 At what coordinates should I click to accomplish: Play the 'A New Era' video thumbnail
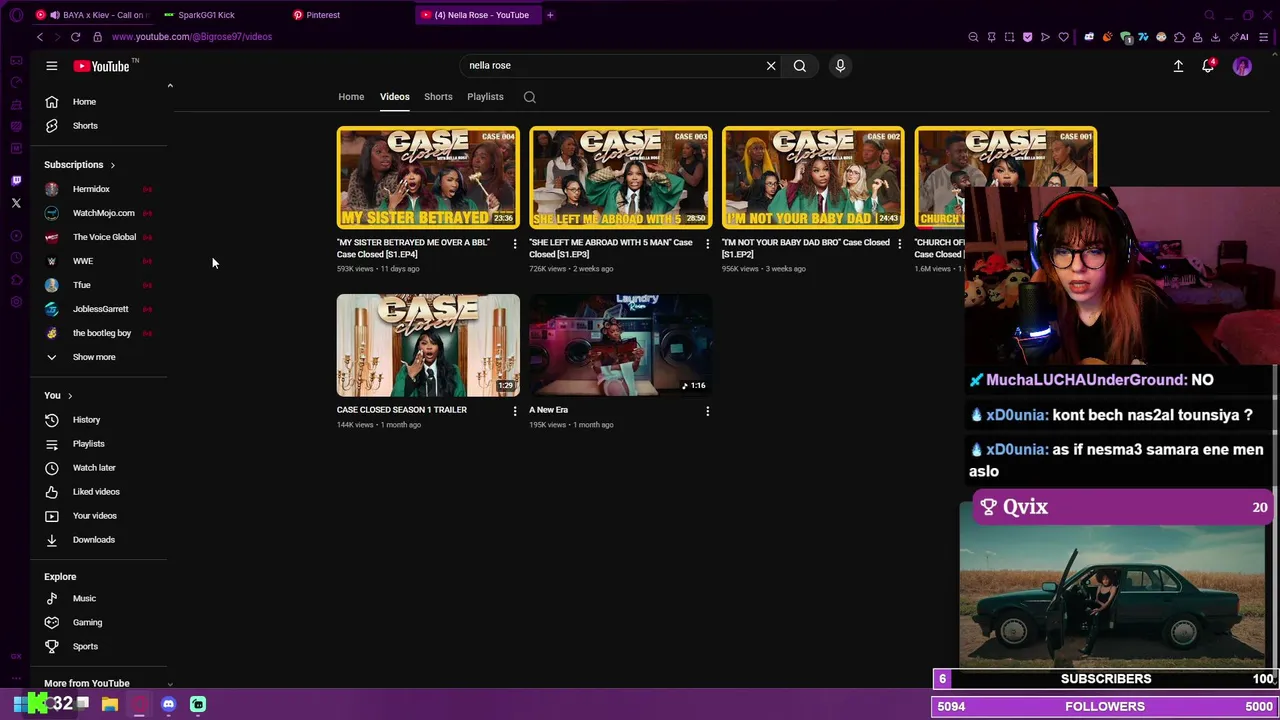[x=620, y=345]
